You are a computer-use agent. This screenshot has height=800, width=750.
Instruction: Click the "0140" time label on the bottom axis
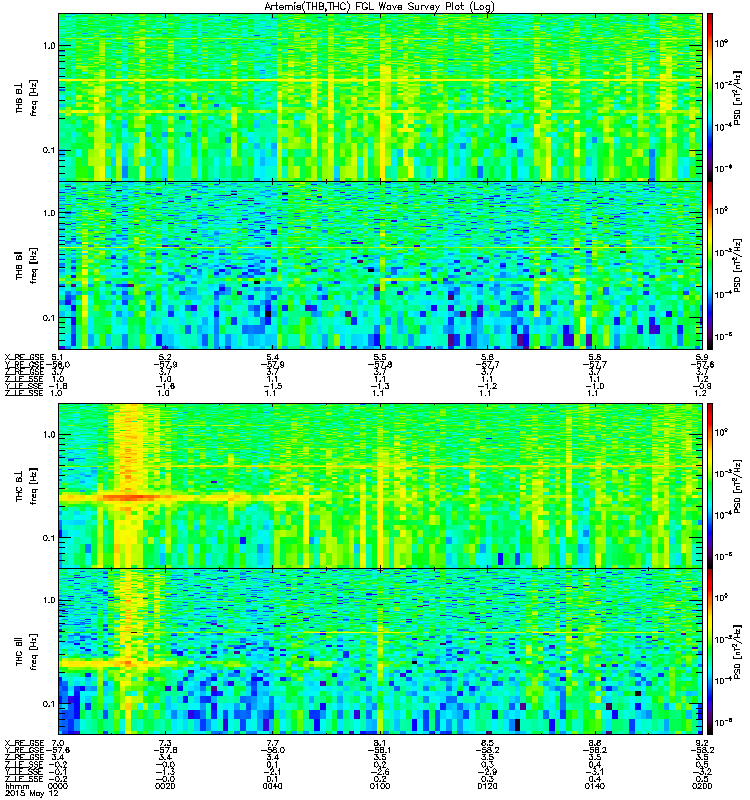[595, 786]
